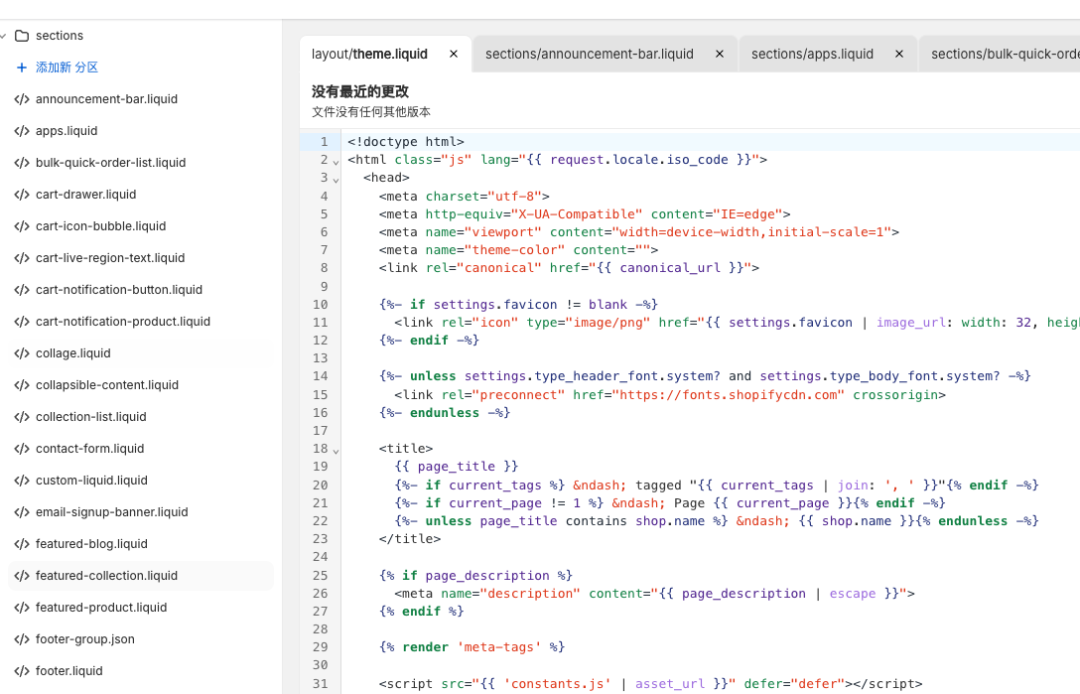Fold the title block at line 18
Image resolution: width=1080 pixels, height=694 pixels.
[336, 451]
